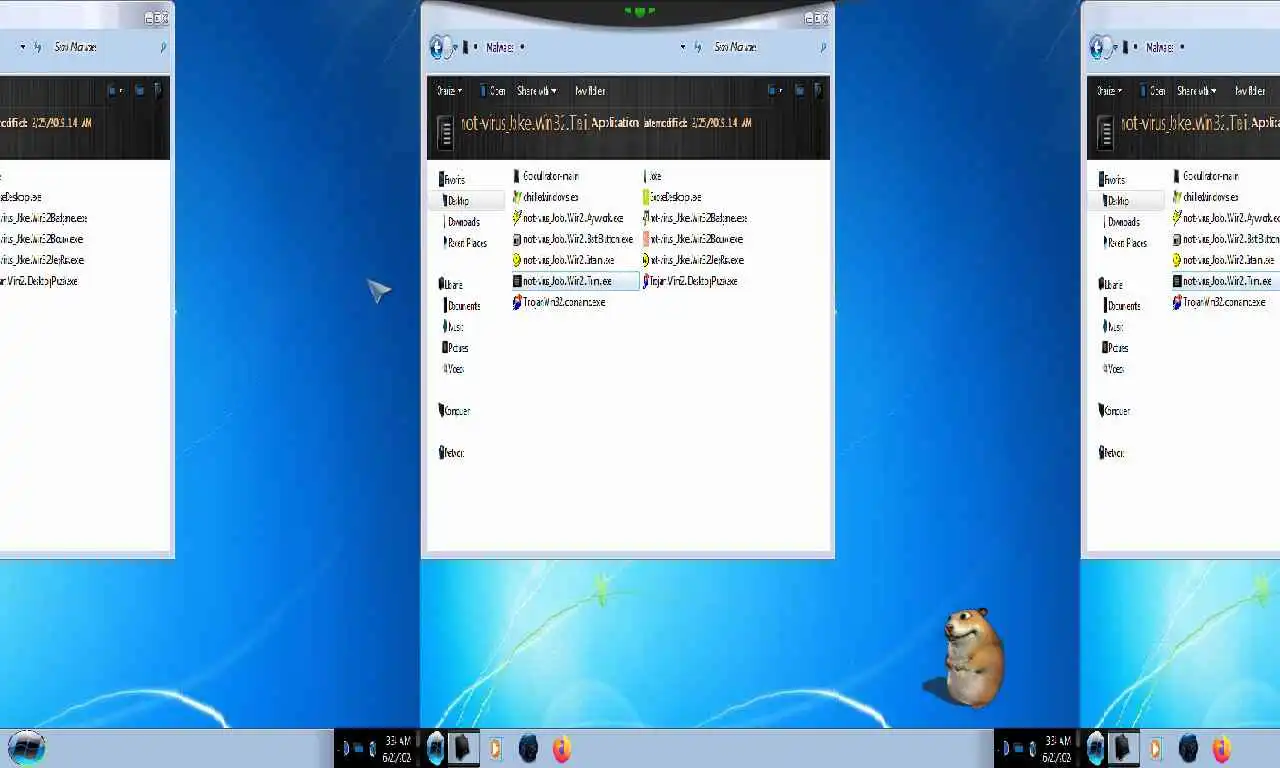
Task: Select the smiley titan.exe icon, middle window
Action: click(x=517, y=260)
